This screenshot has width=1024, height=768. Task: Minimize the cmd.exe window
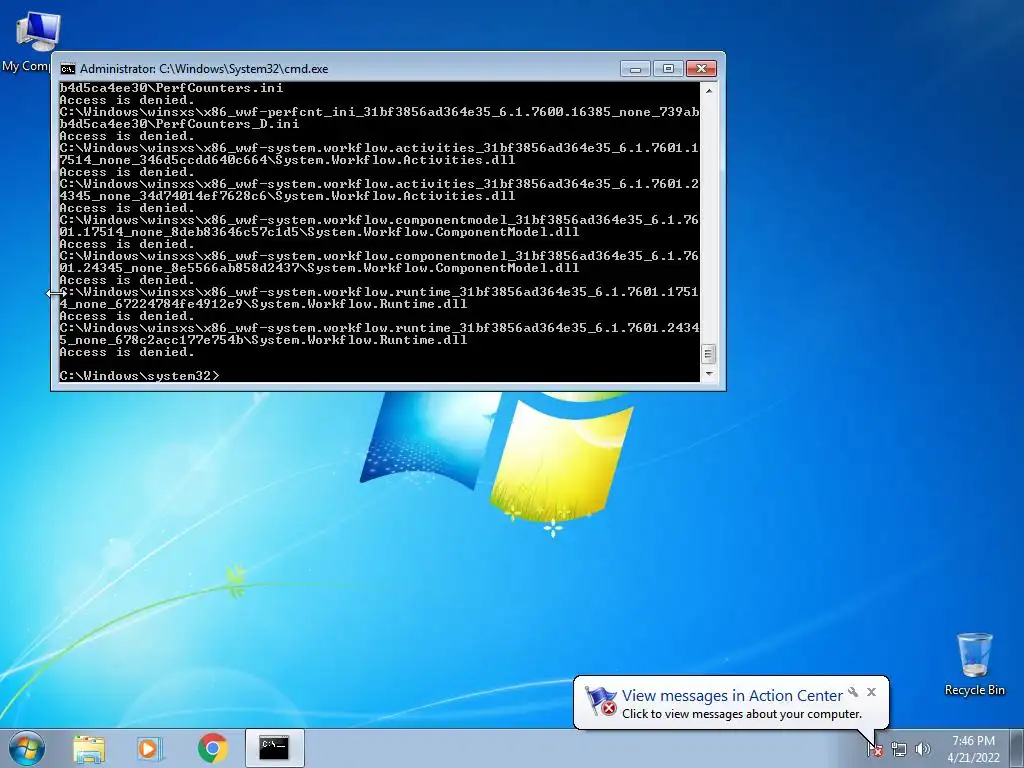point(635,69)
